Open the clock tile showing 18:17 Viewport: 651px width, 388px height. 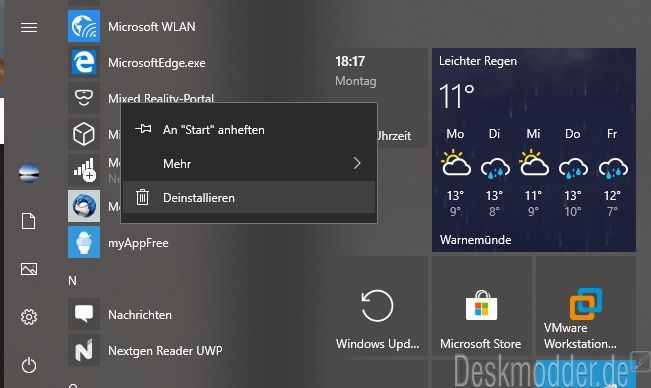tap(377, 98)
